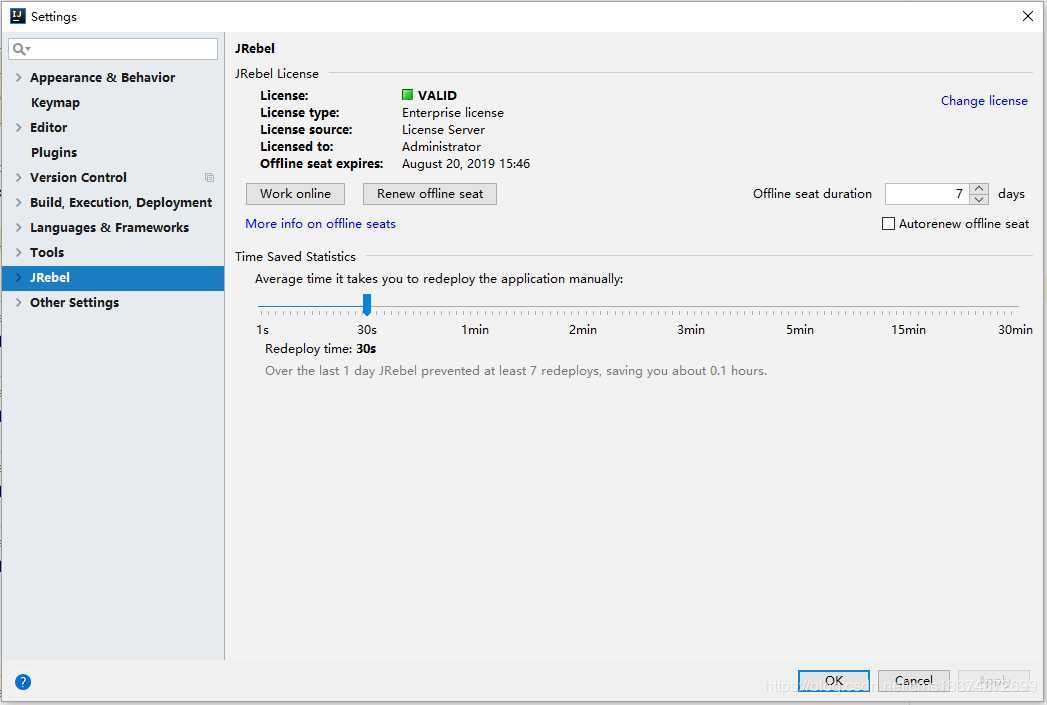Image resolution: width=1047 pixels, height=705 pixels.
Task: Select JRebel in the settings sidebar
Action: tap(50, 278)
